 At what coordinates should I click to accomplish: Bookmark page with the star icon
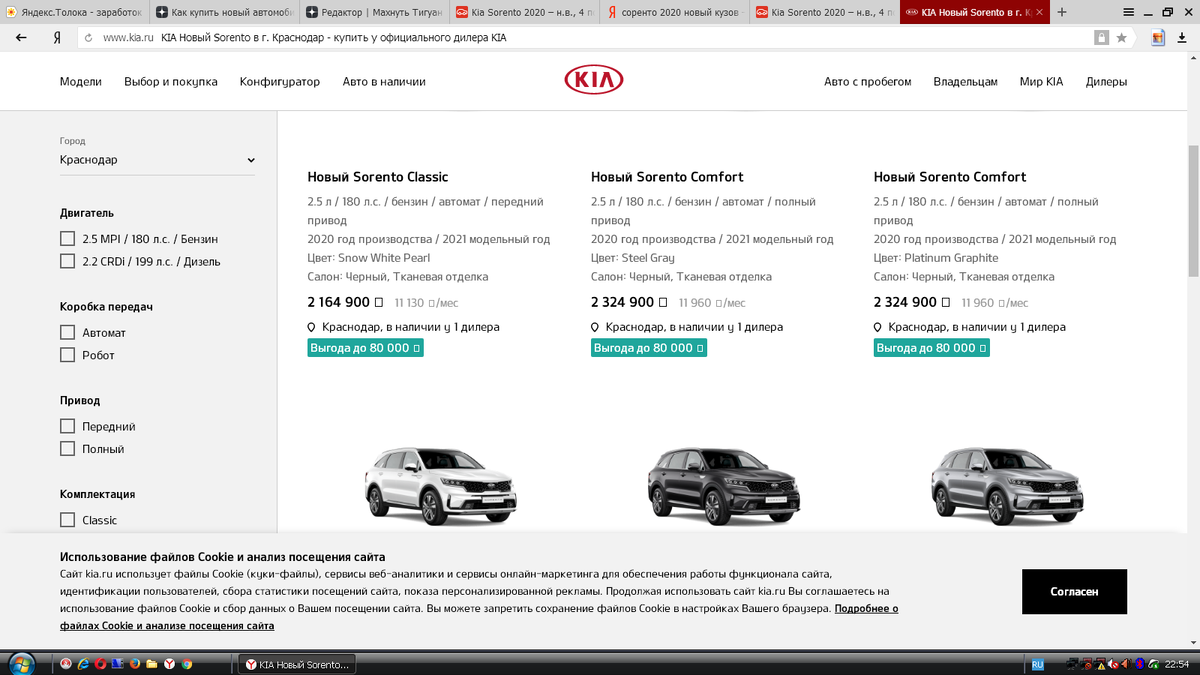tap(1122, 37)
